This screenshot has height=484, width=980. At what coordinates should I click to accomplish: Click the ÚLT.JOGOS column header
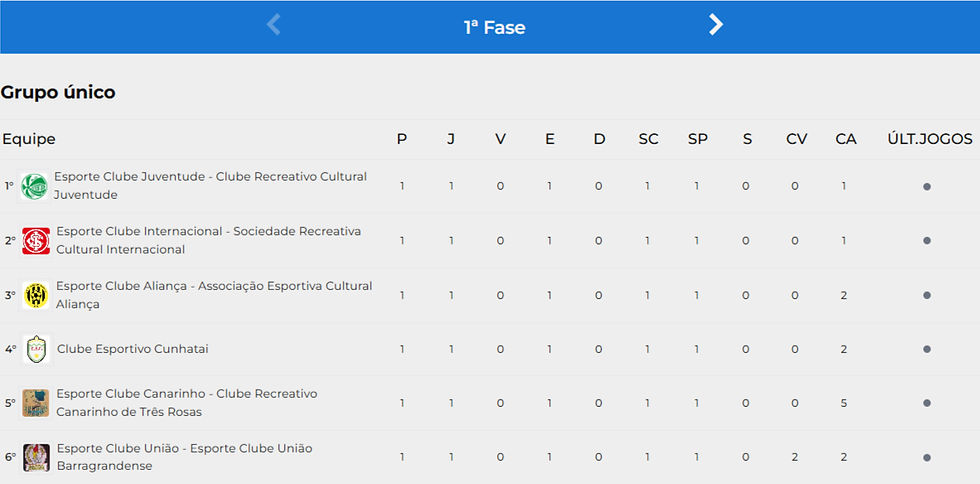click(930, 139)
